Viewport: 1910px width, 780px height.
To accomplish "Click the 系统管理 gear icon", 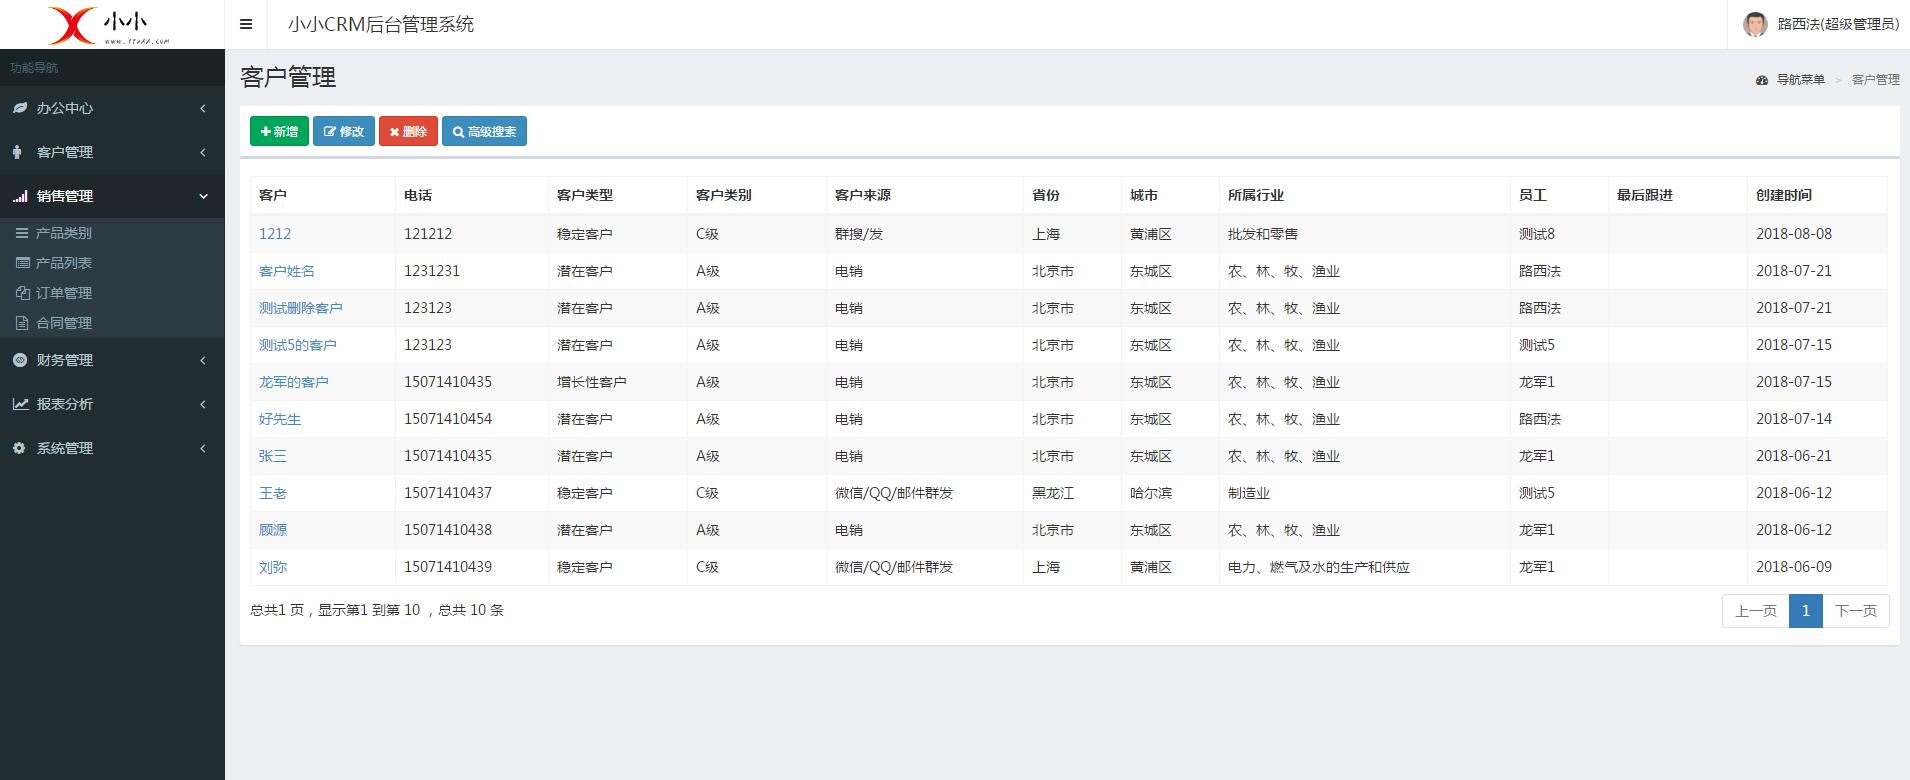I will click(x=19, y=448).
